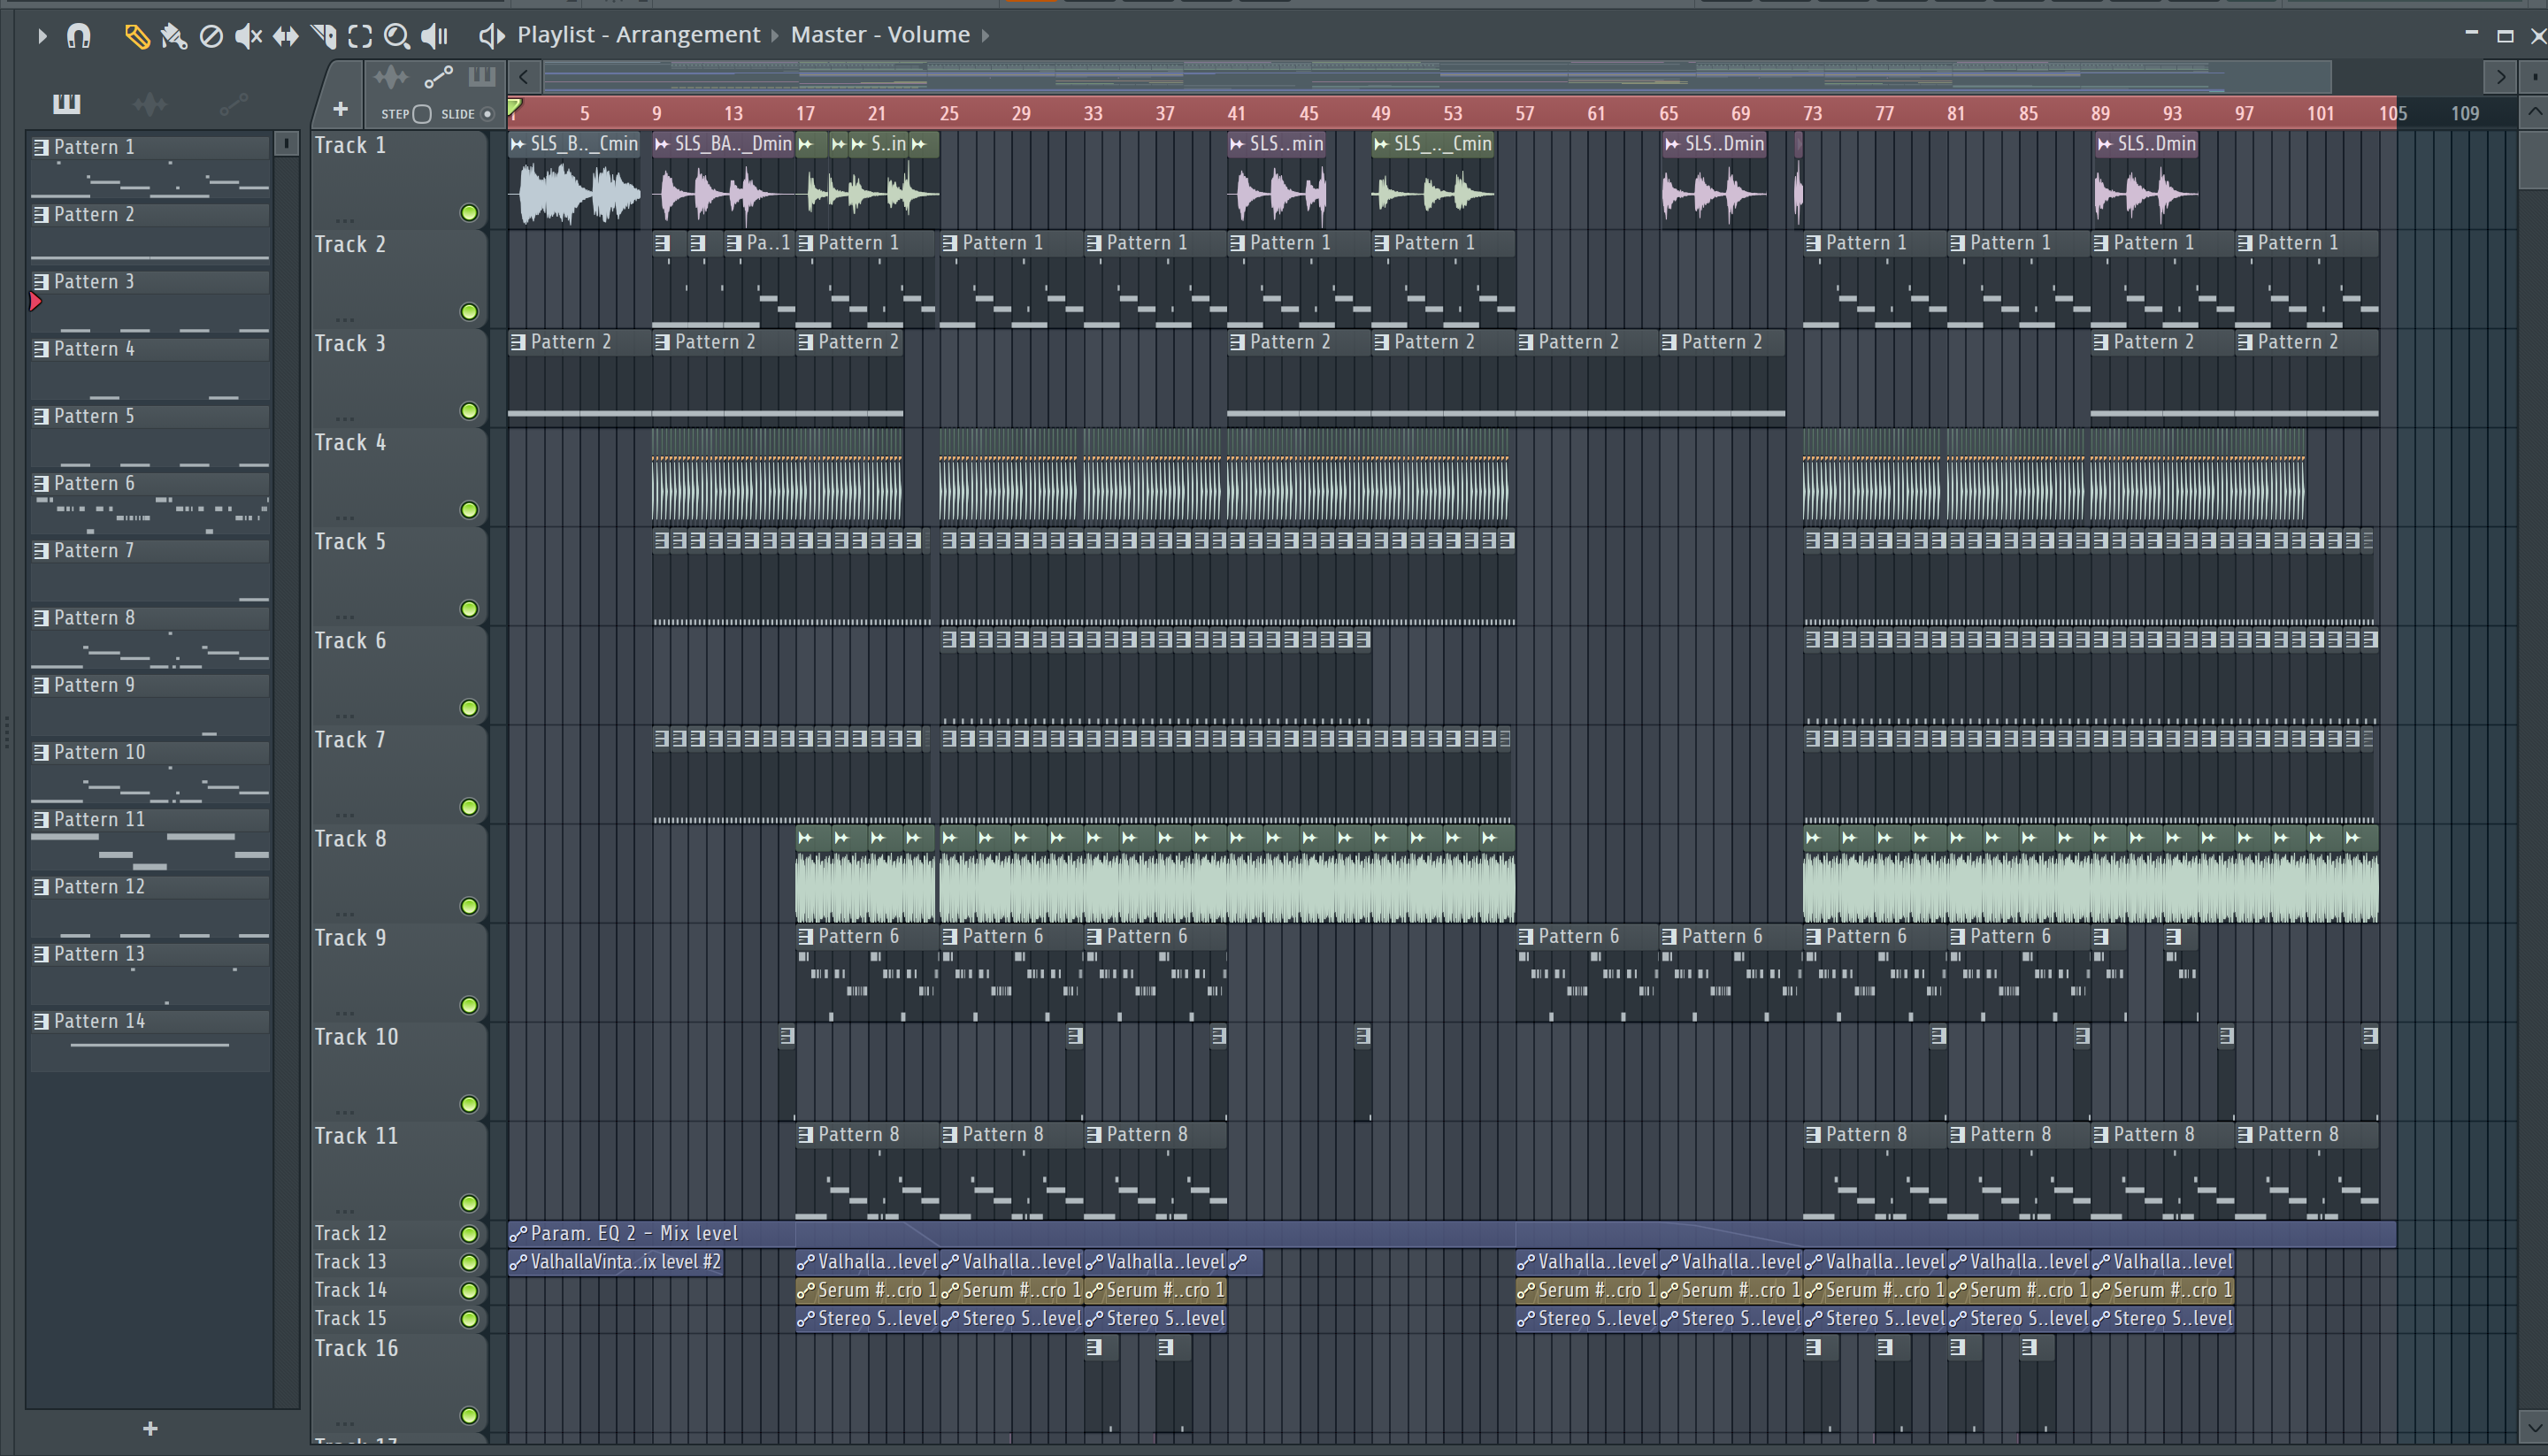Select the Mute tool
Screen dimensions: 2548x1456
[x=248, y=36]
